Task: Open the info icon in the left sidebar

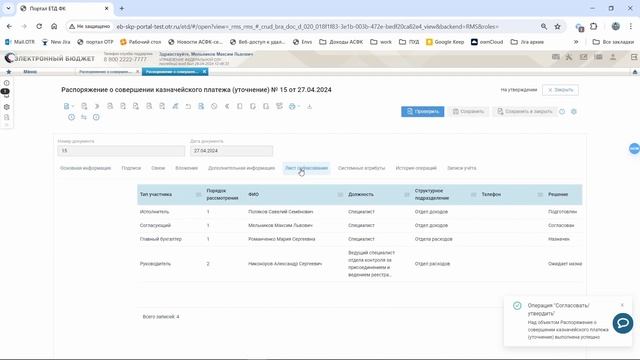Action: (x=7, y=83)
